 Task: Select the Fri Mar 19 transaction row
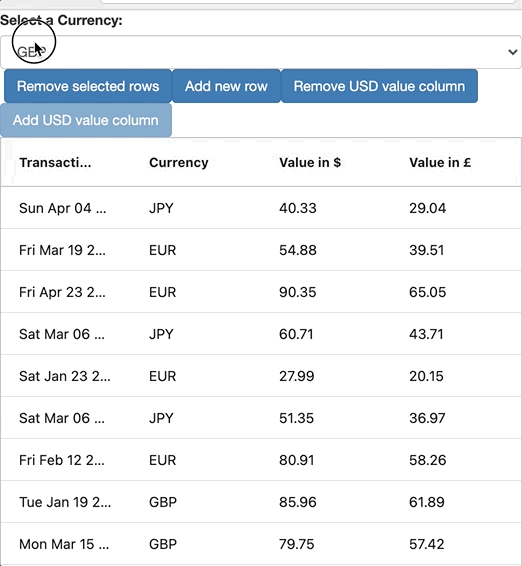(x=261, y=249)
